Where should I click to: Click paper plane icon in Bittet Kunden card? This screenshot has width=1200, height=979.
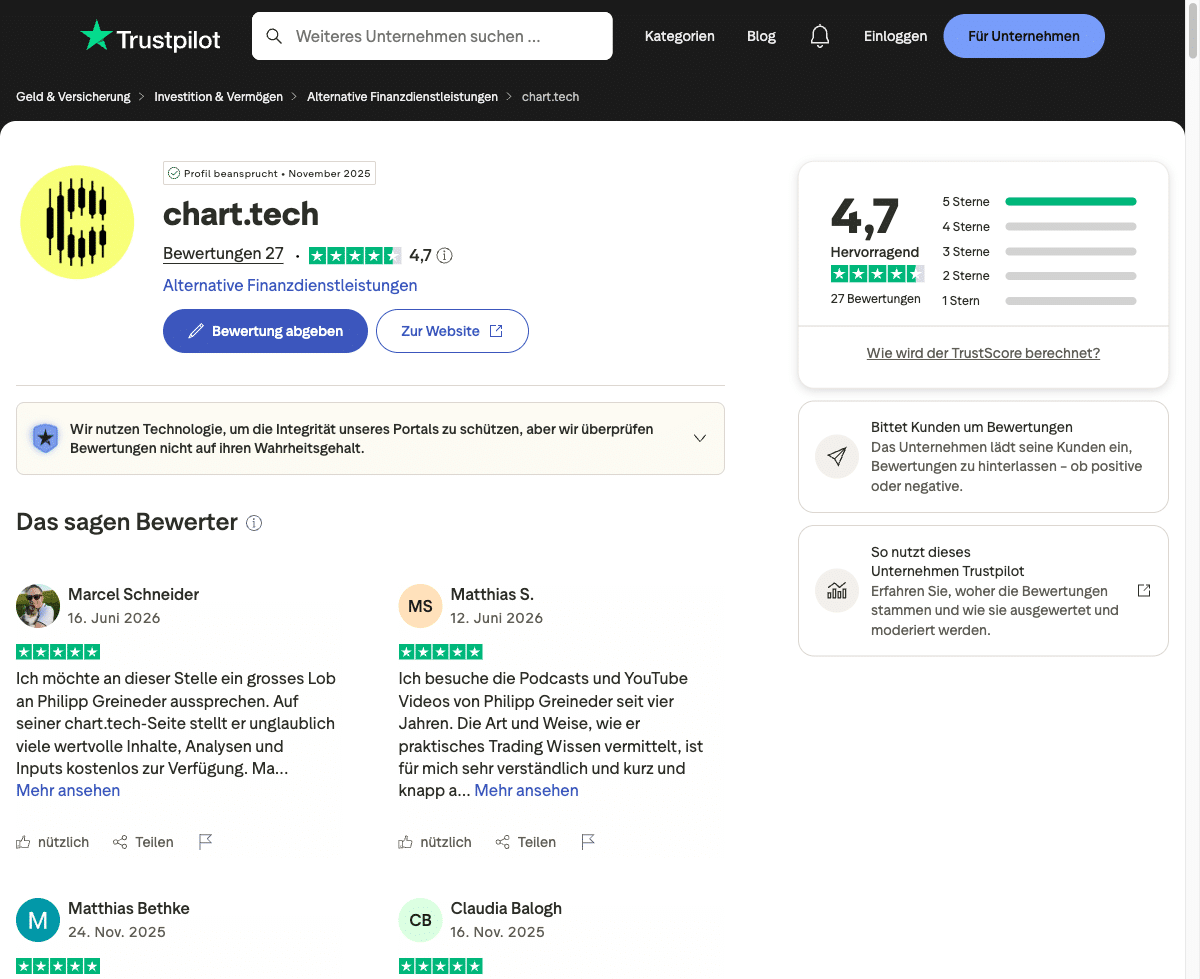837,456
